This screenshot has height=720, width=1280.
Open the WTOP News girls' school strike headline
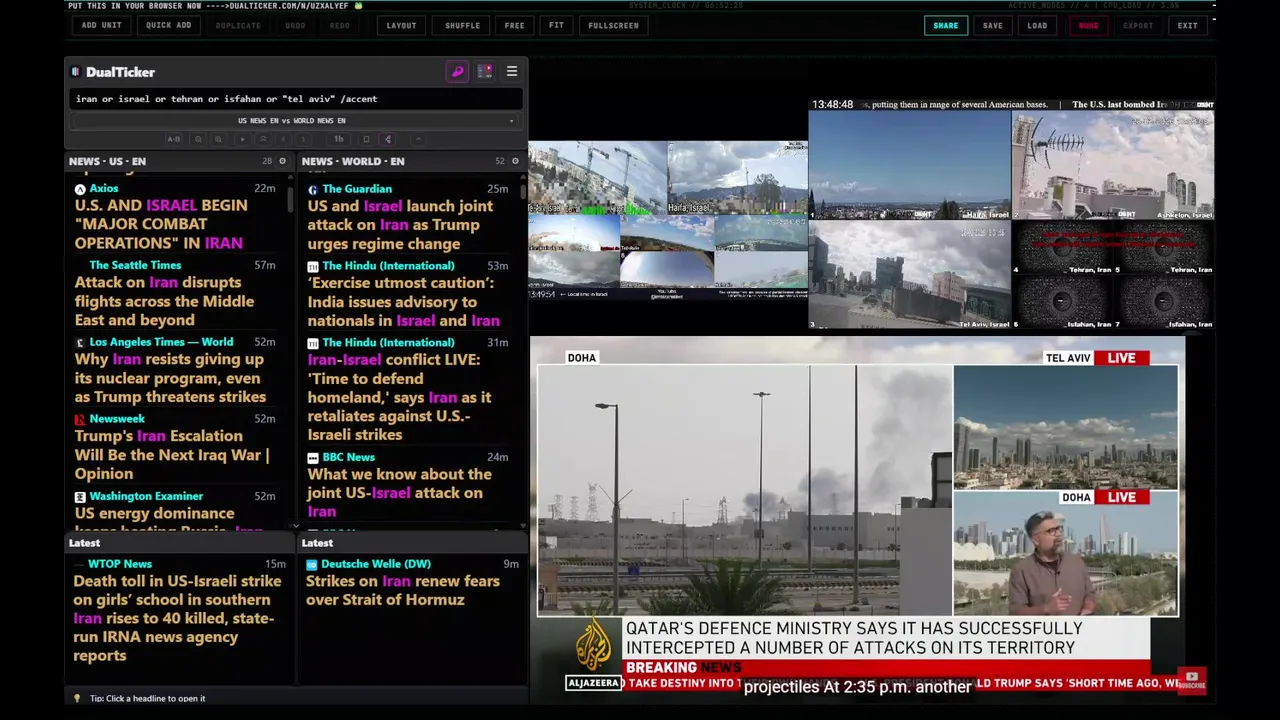point(177,618)
